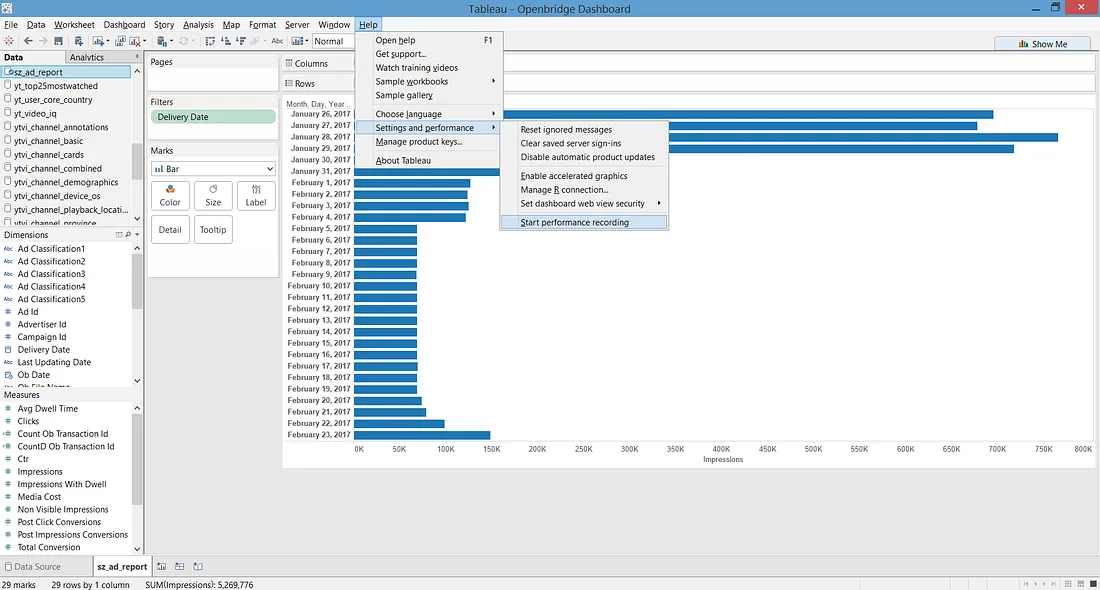Select the yt_user_core_country data source
The image size is (1100, 590).
[x=53, y=100]
